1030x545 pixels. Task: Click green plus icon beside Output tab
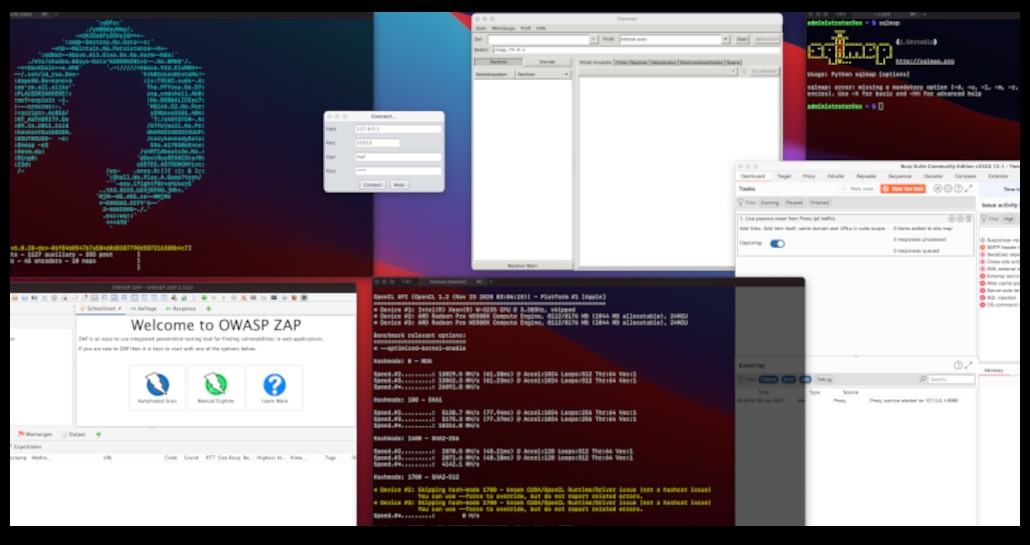point(98,434)
